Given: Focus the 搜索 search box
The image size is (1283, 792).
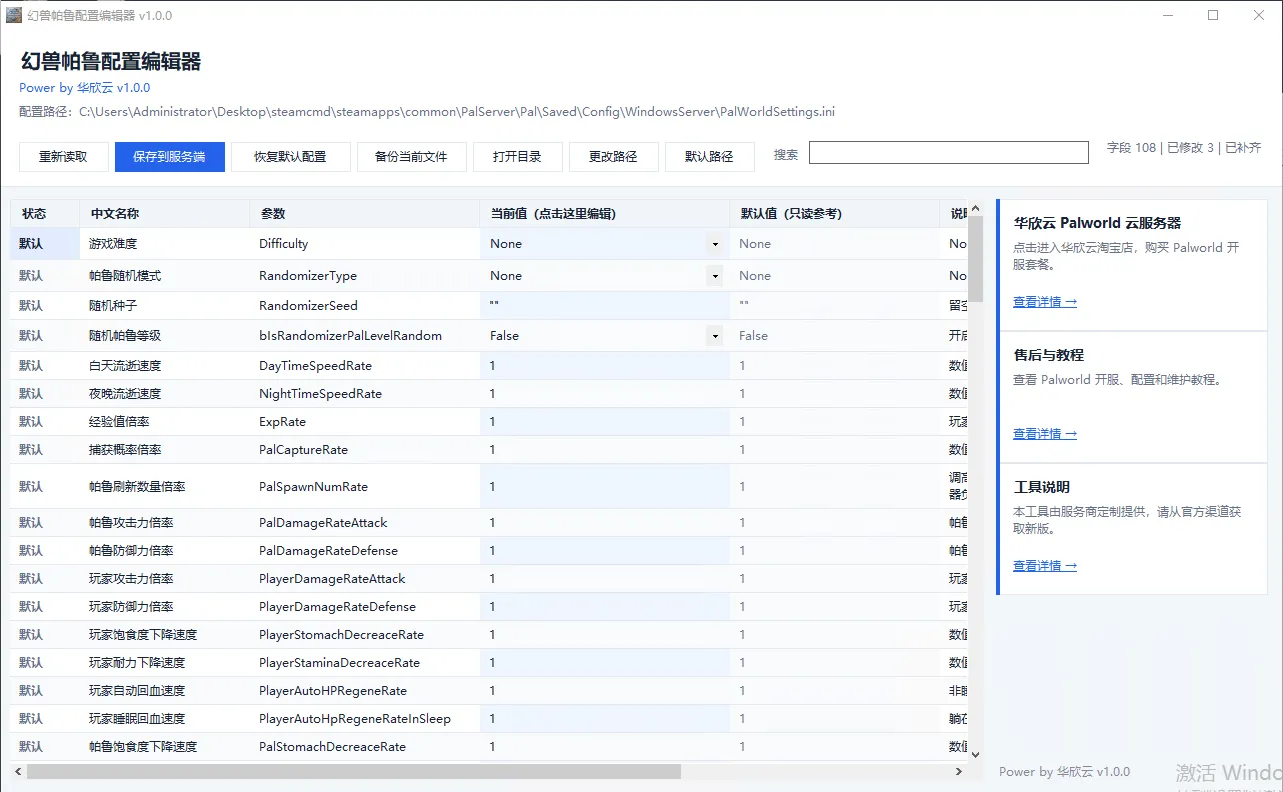Looking at the screenshot, I should click(x=948, y=152).
